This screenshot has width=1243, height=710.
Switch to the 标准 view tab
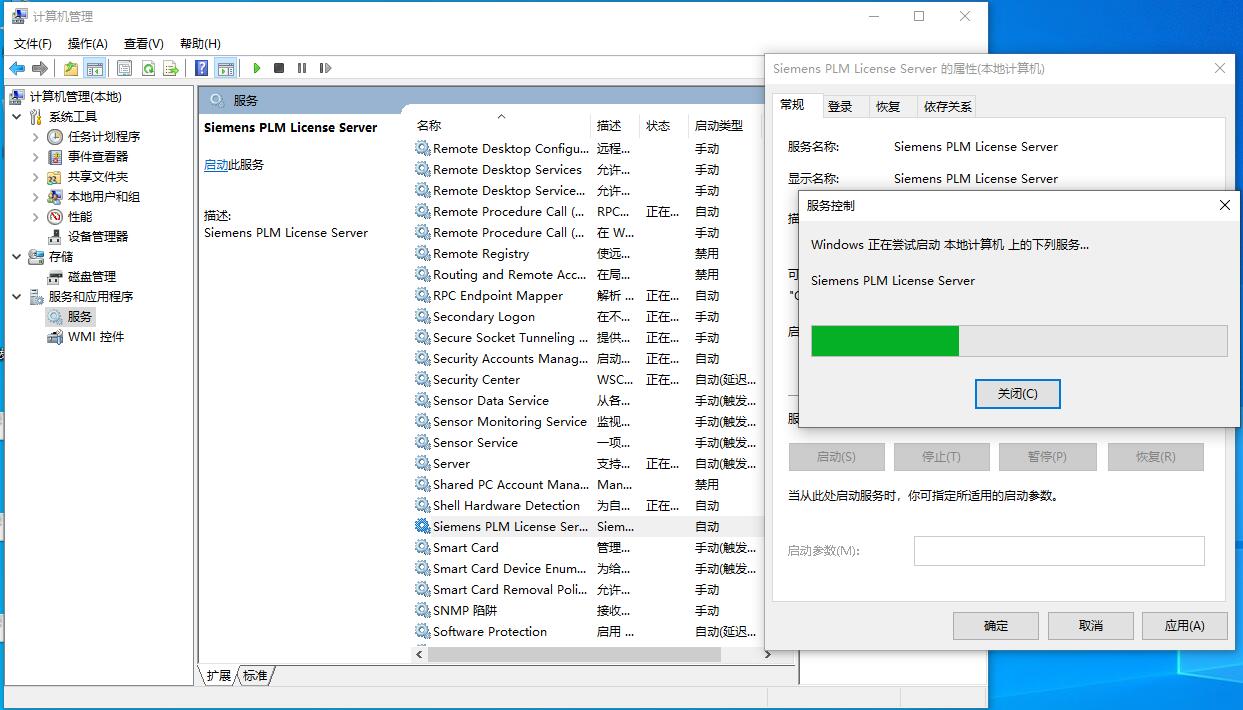click(x=256, y=676)
